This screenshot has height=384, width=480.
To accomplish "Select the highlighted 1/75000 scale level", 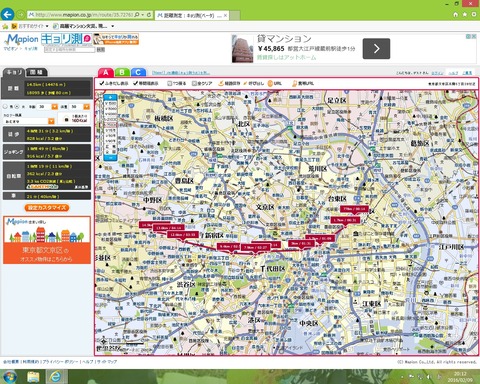I will coord(110,125).
